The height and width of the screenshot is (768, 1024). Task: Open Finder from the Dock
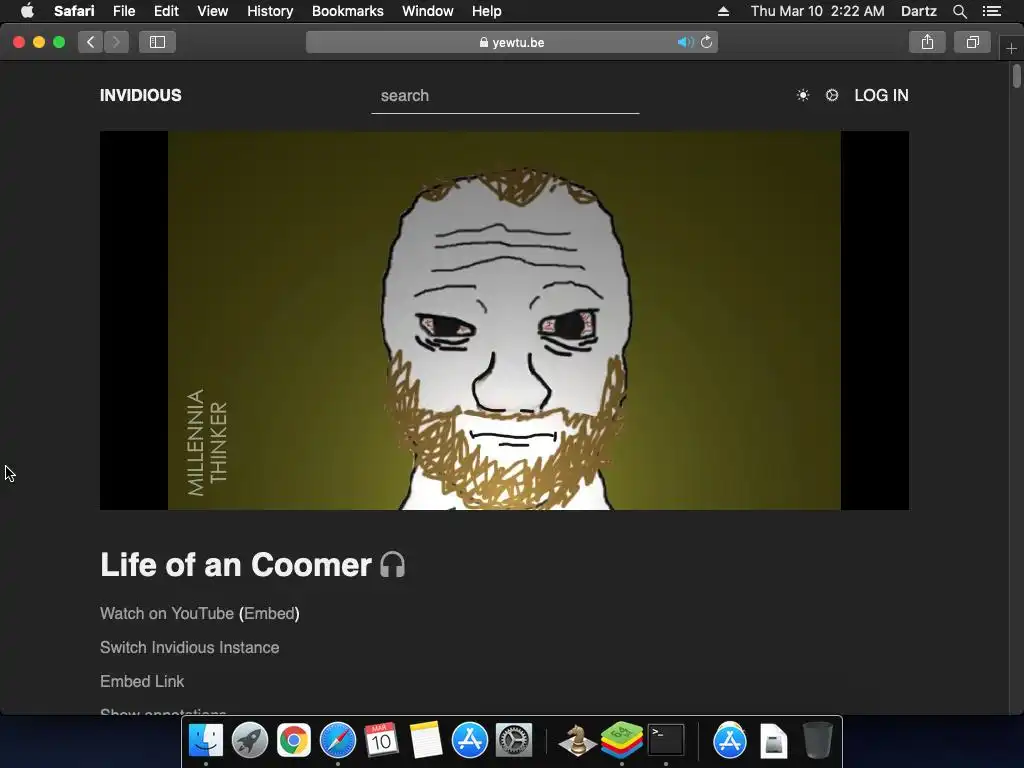pos(206,741)
